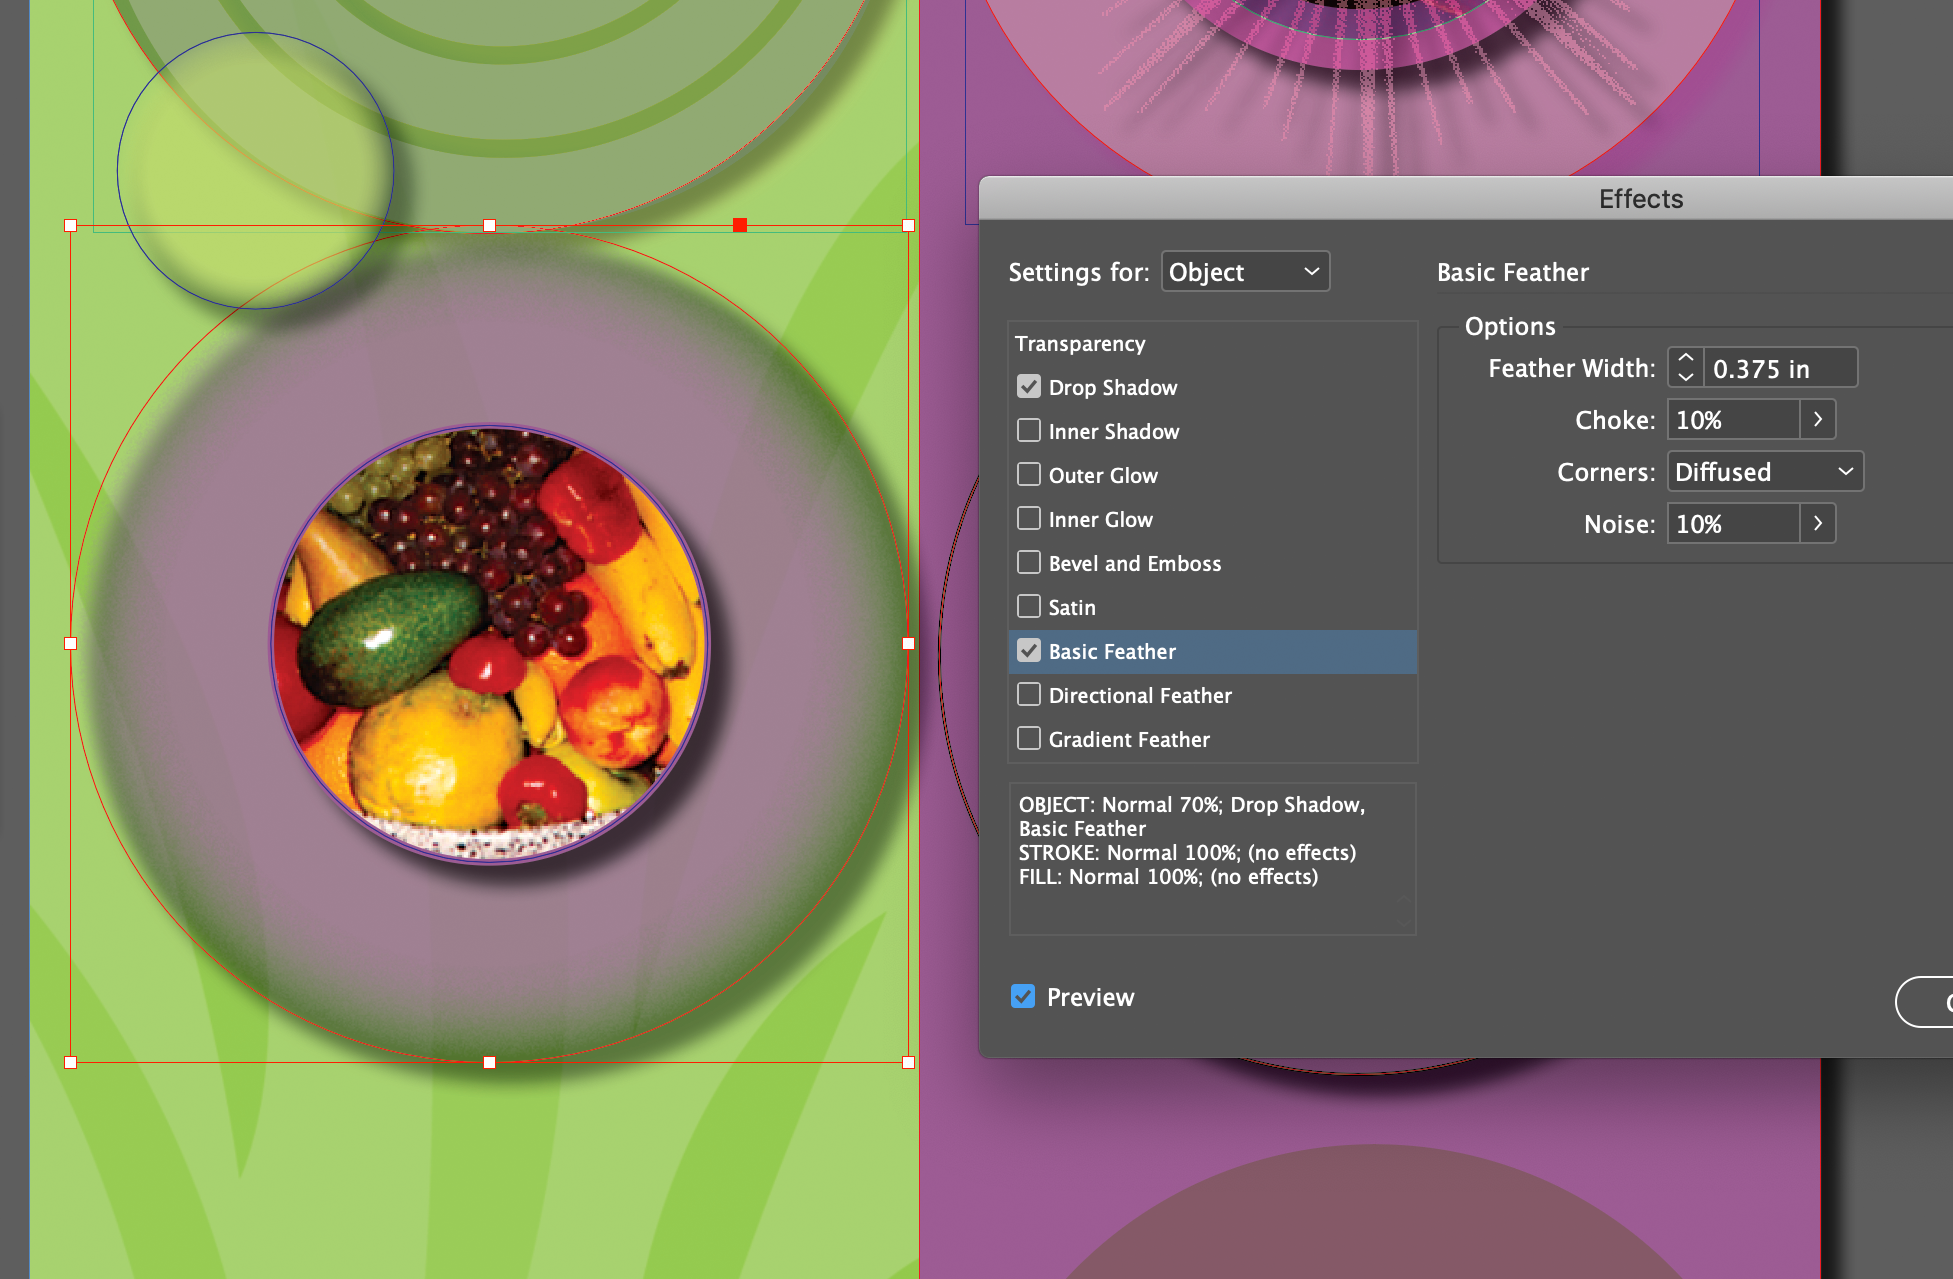Click the Directional Feather effect label
Viewport: 1953px width, 1279px height.
tap(1140, 696)
